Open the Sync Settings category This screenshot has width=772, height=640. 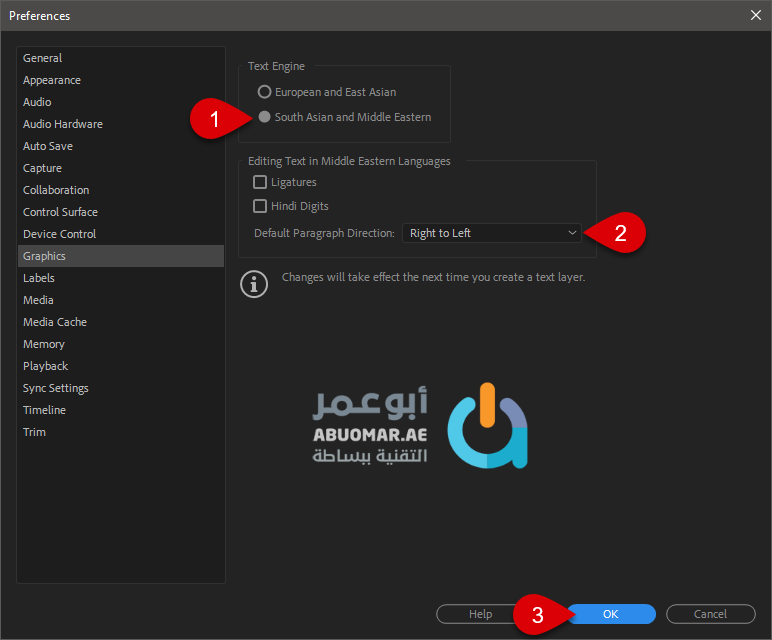pyautogui.click(x=56, y=388)
